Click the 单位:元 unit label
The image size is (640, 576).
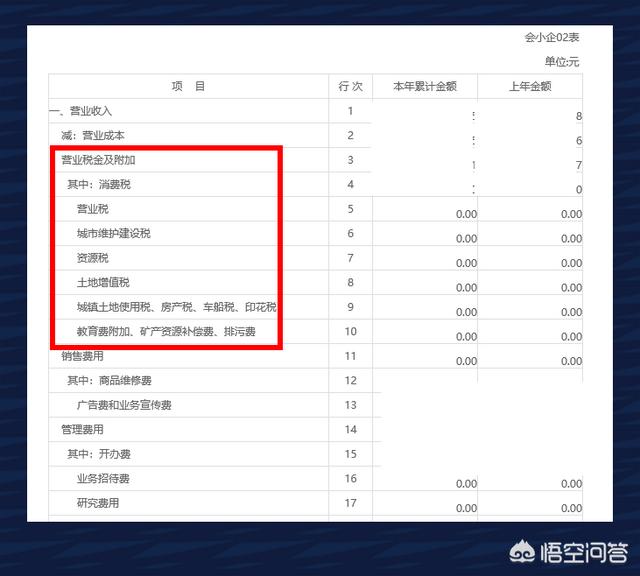tap(562, 62)
